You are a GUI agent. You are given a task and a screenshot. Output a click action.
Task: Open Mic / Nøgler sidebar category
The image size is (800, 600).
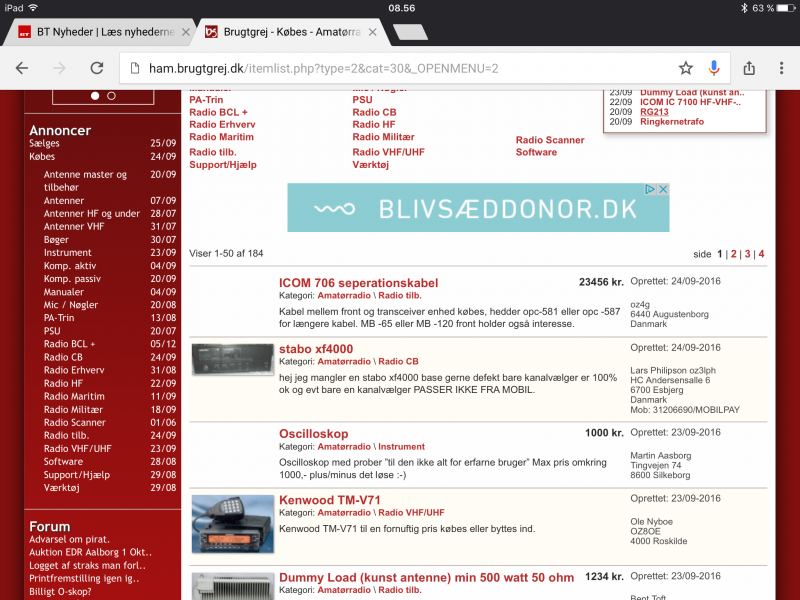pos(71,305)
